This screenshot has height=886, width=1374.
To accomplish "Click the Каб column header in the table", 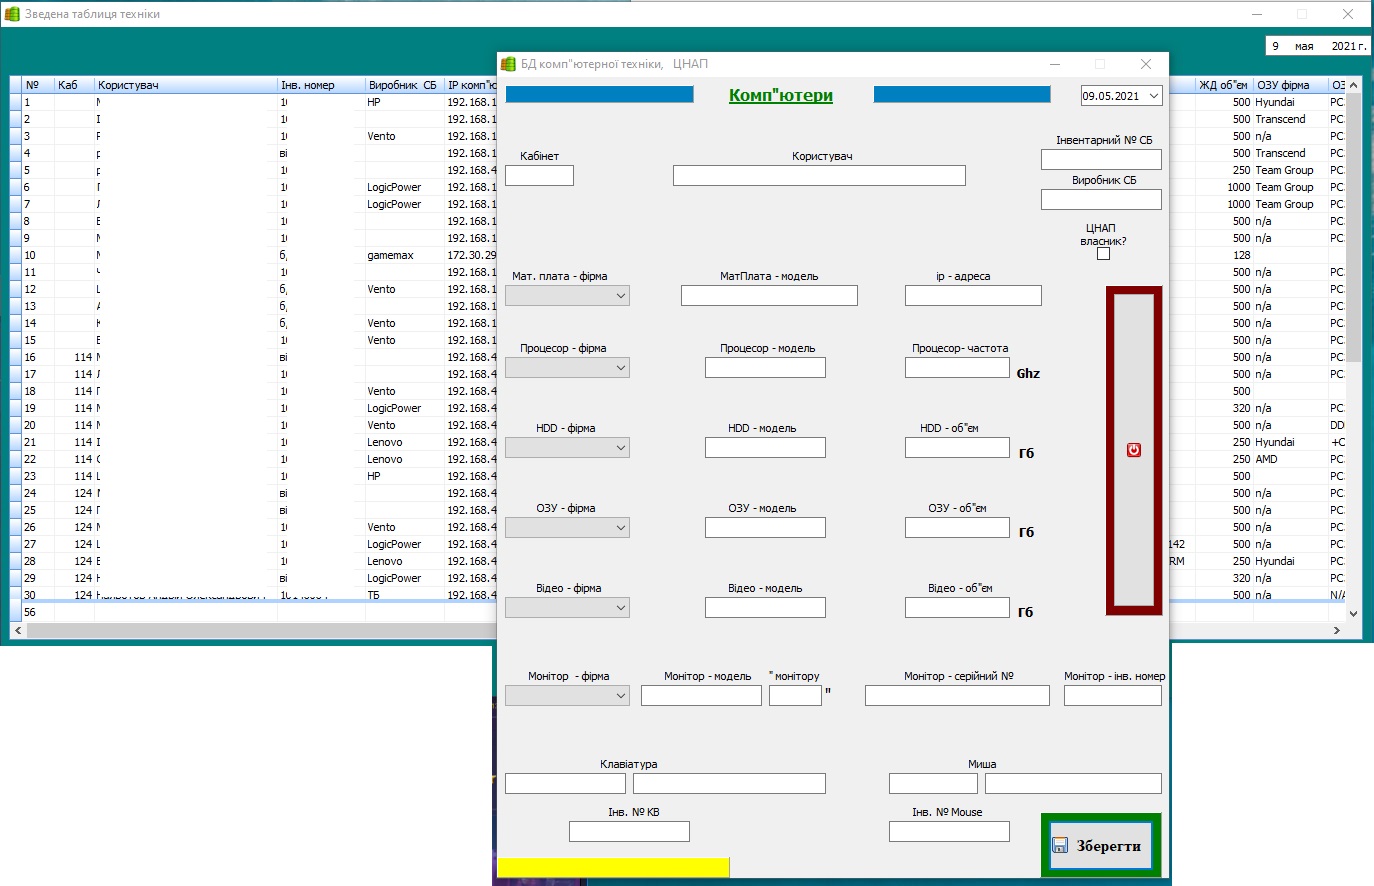I will tap(74, 85).
